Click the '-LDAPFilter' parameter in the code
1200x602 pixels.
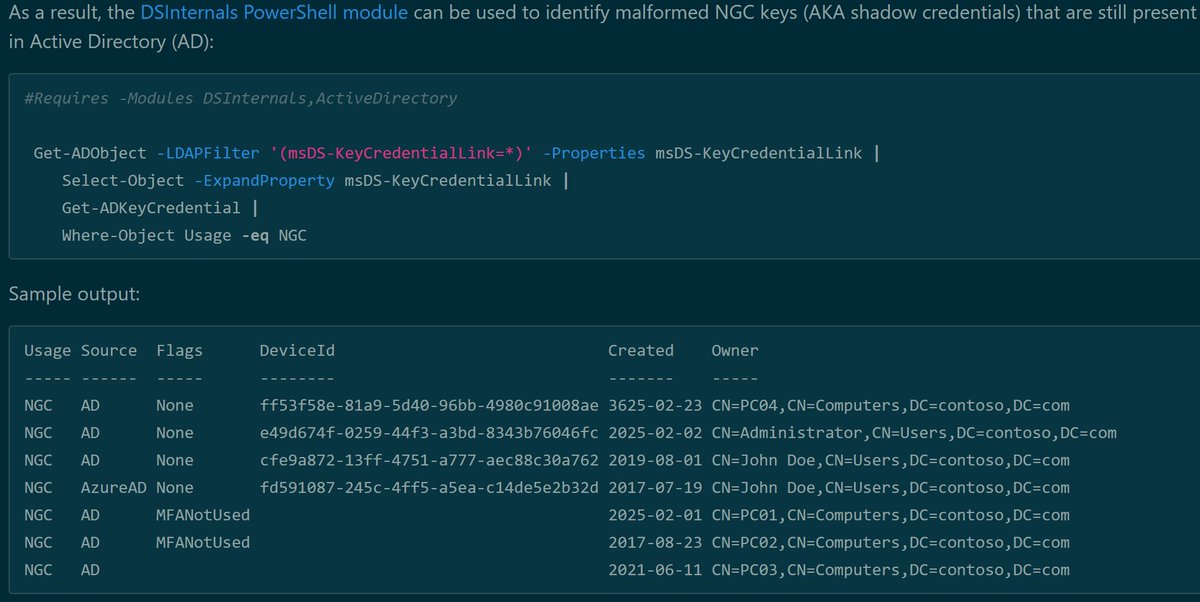pyautogui.click(x=208, y=153)
